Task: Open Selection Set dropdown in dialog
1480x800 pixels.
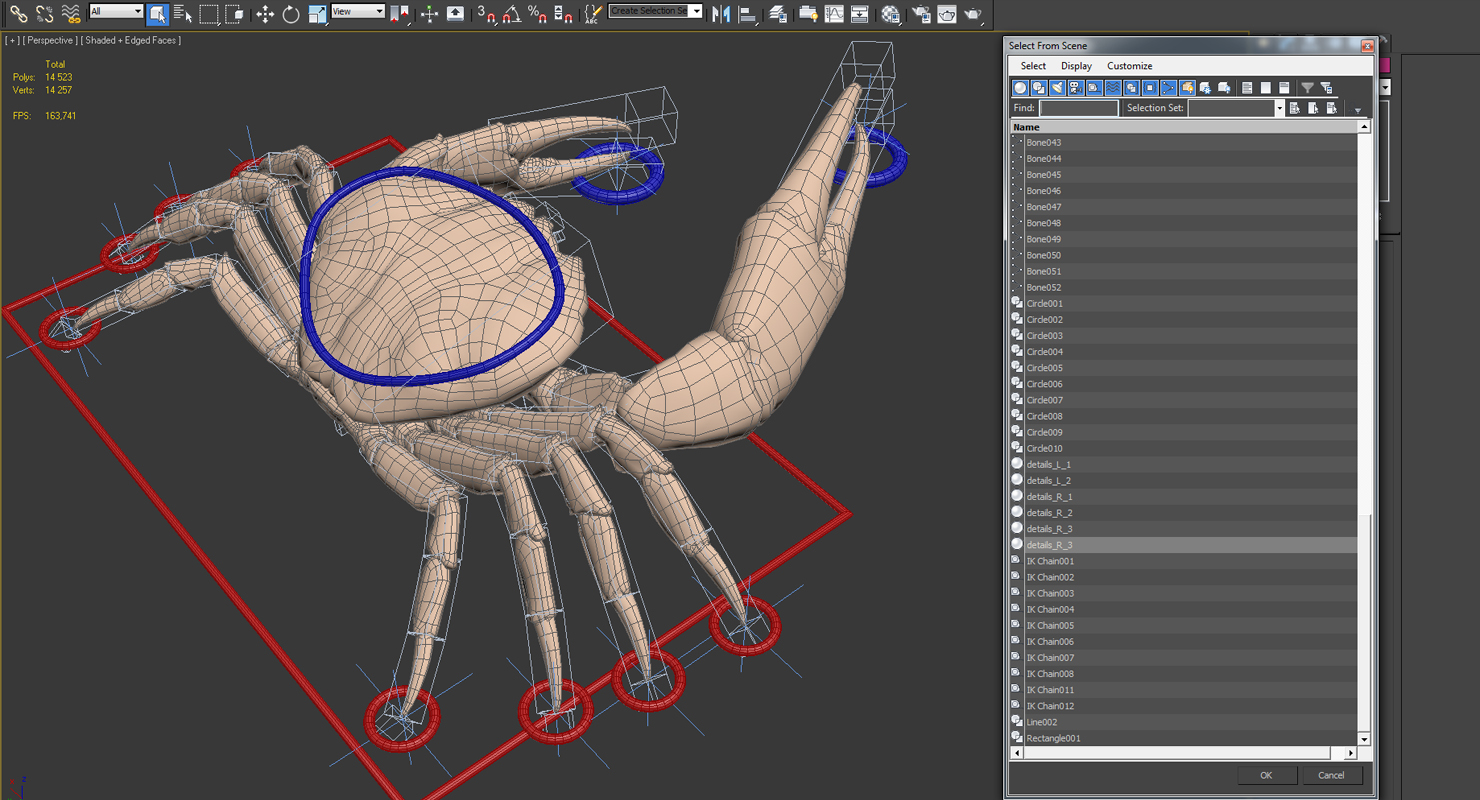Action: 1279,108
